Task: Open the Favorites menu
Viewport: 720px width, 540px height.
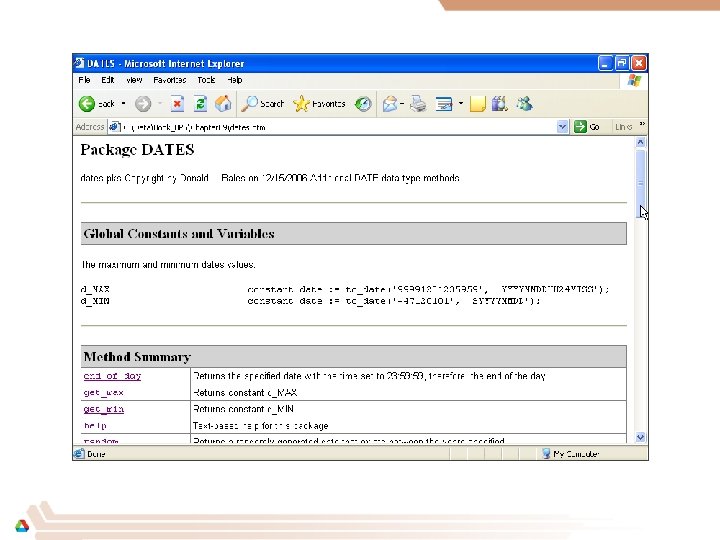Action: tap(169, 80)
